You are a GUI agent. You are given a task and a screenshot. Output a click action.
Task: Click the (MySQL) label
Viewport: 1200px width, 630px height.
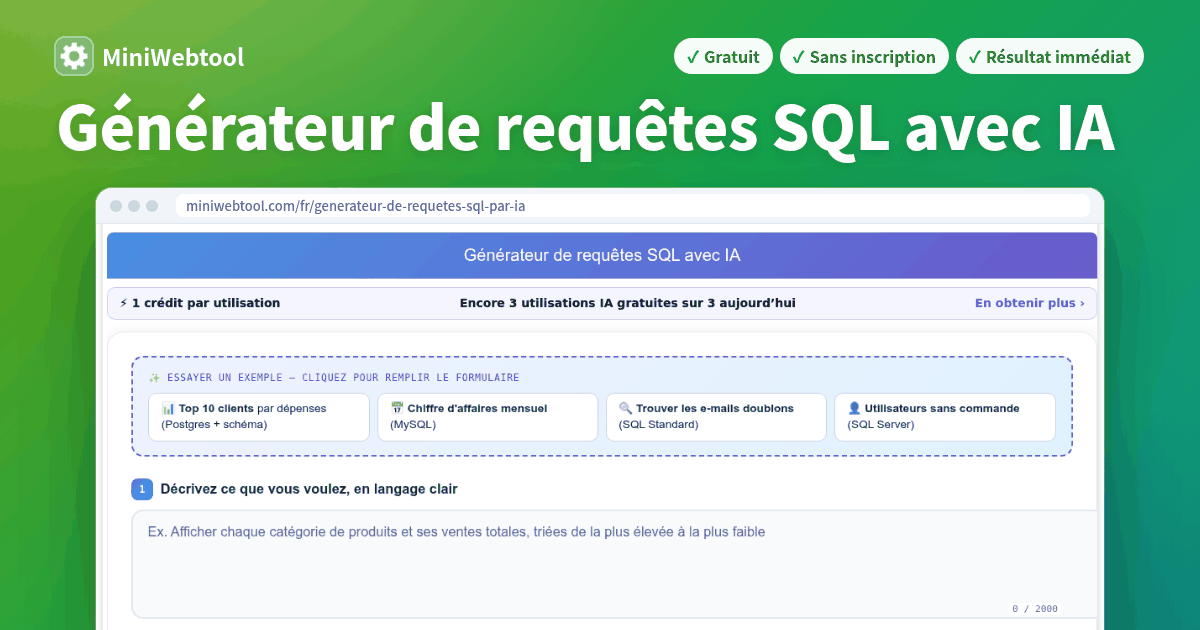pyautogui.click(x=413, y=425)
